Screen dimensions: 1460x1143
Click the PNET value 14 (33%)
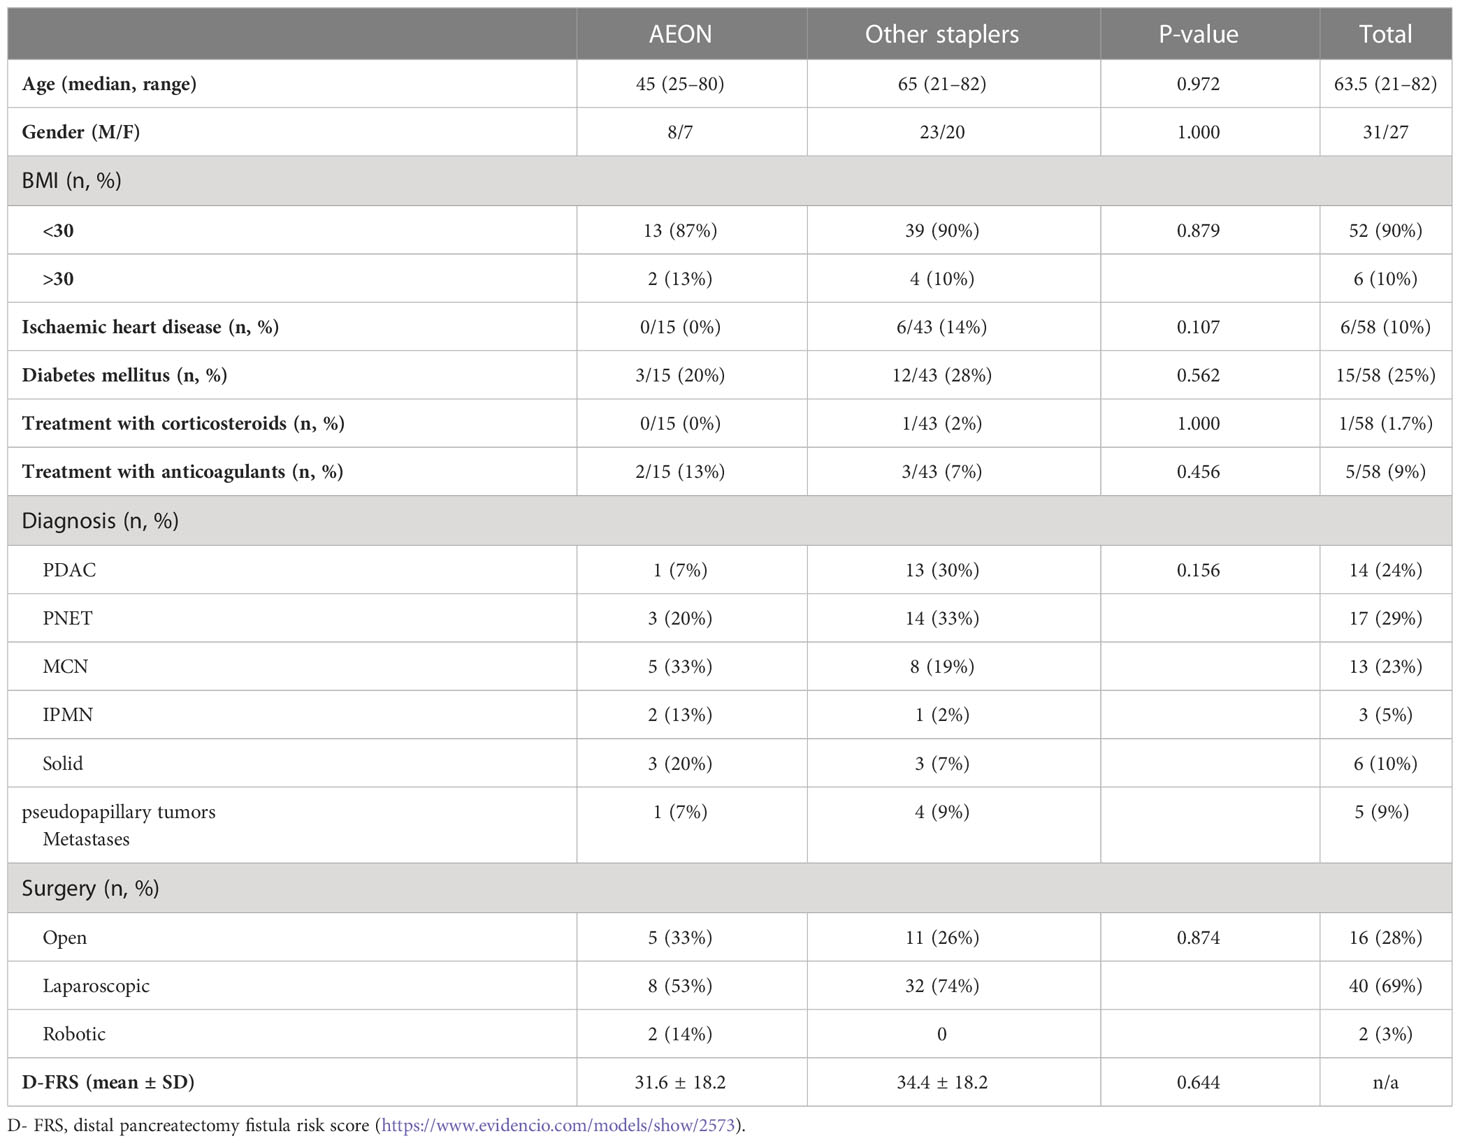pyautogui.click(x=942, y=619)
